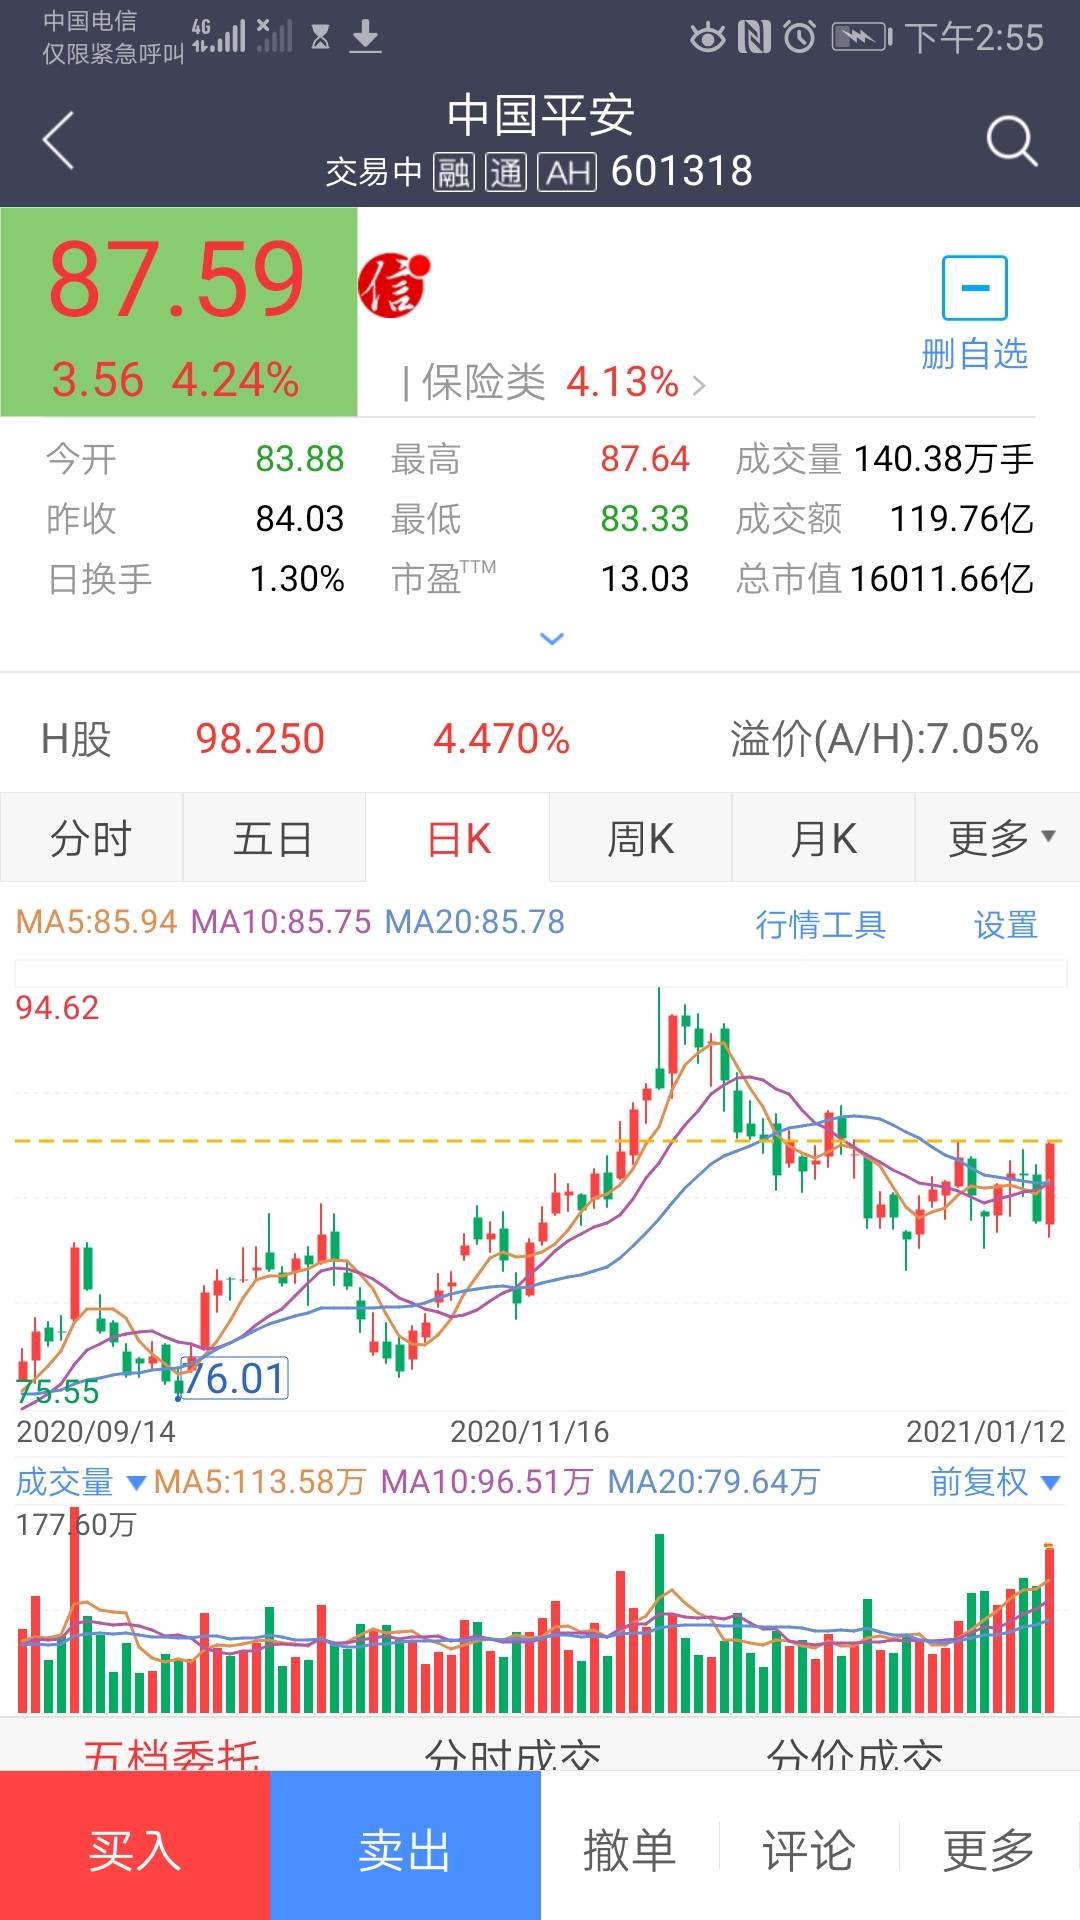Tap the volume bar chart
The image size is (1080, 1920).
(x=540, y=1612)
